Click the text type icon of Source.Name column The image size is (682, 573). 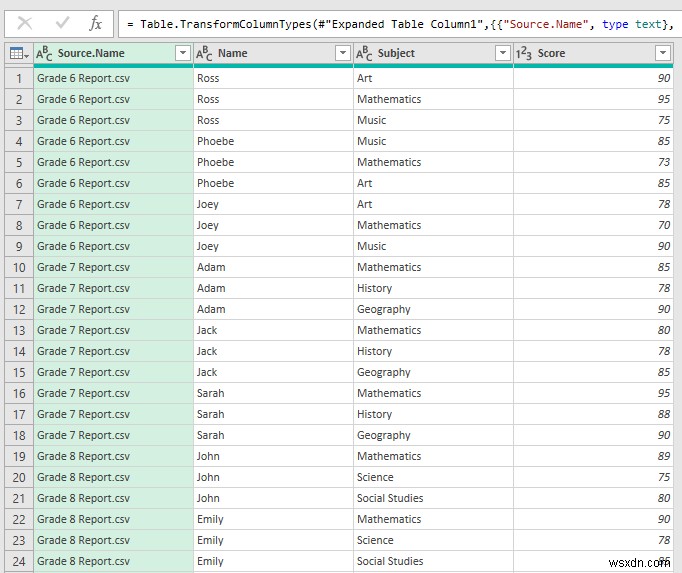(x=44, y=54)
